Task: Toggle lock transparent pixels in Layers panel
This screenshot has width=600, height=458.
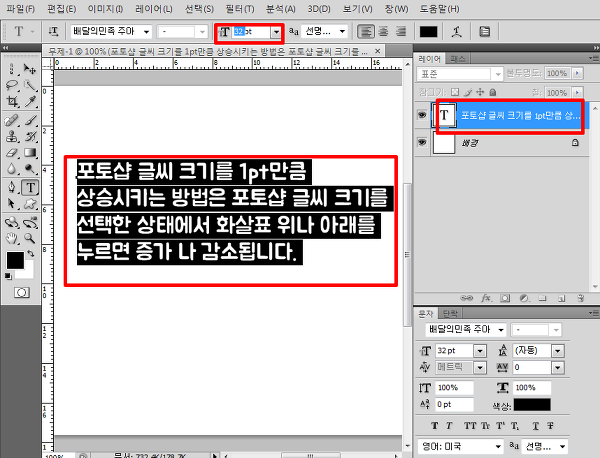Action: coord(455,92)
